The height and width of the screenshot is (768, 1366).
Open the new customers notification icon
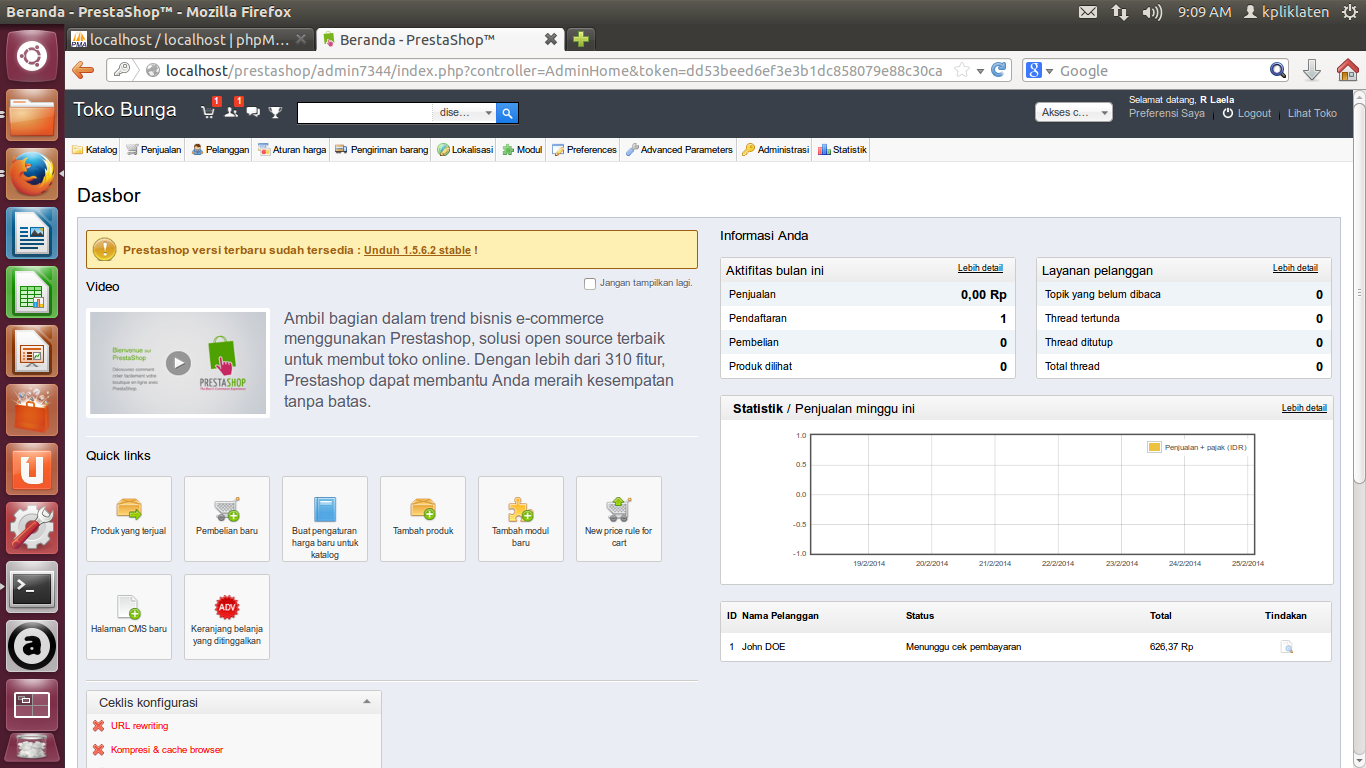[232, 111]
